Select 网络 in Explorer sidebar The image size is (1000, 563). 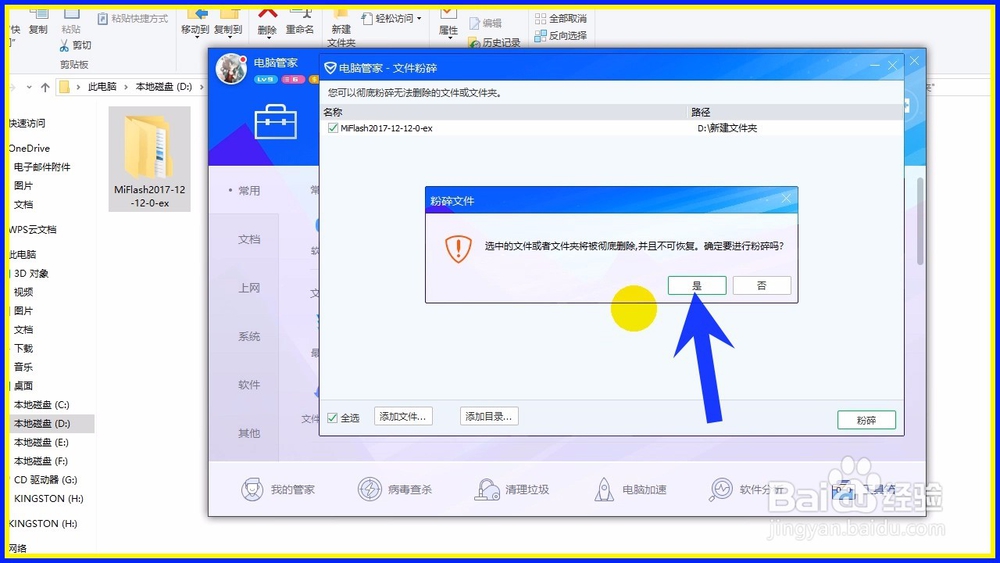tap(18, 548)
